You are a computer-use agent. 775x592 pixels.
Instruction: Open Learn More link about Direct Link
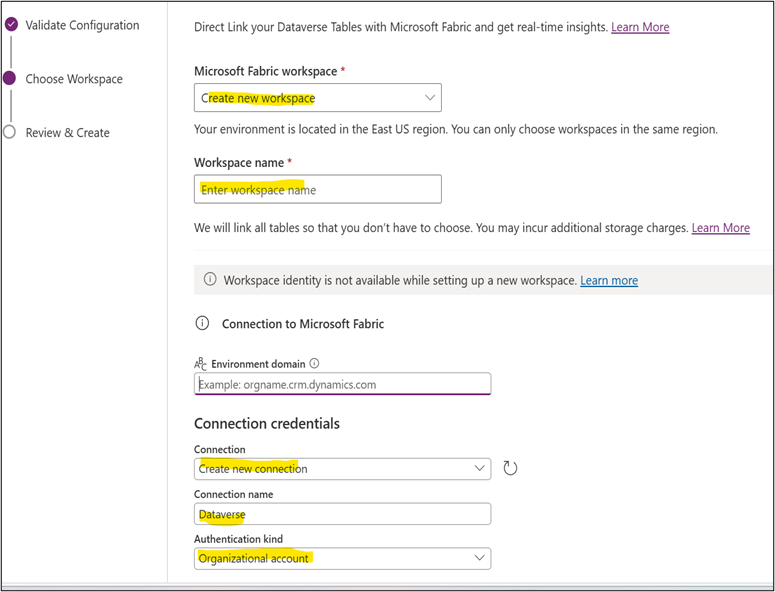click(x=640, y=27)
